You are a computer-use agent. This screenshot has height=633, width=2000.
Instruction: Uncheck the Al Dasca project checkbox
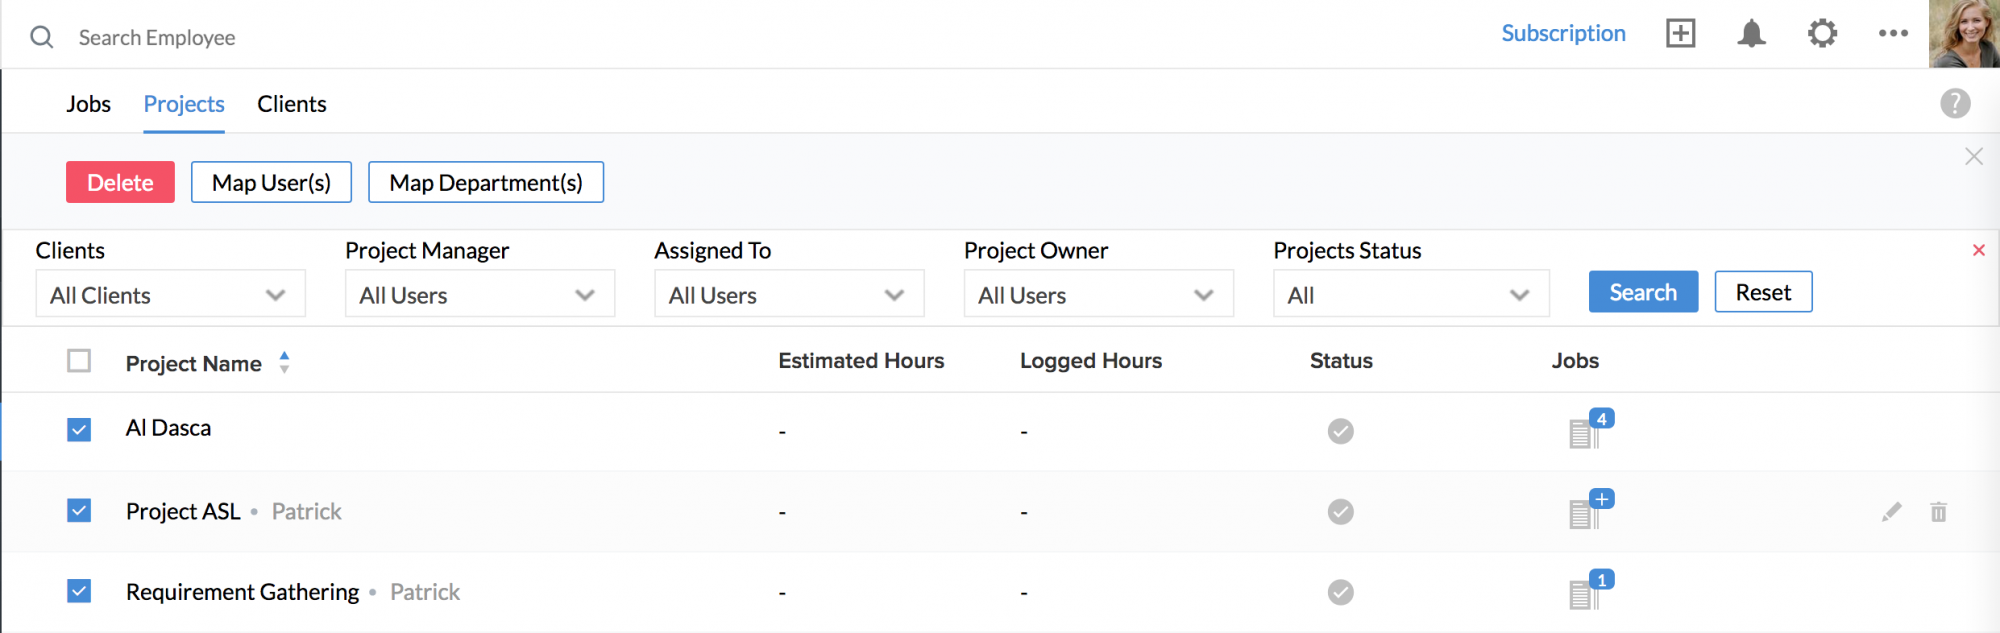(79, 430)
